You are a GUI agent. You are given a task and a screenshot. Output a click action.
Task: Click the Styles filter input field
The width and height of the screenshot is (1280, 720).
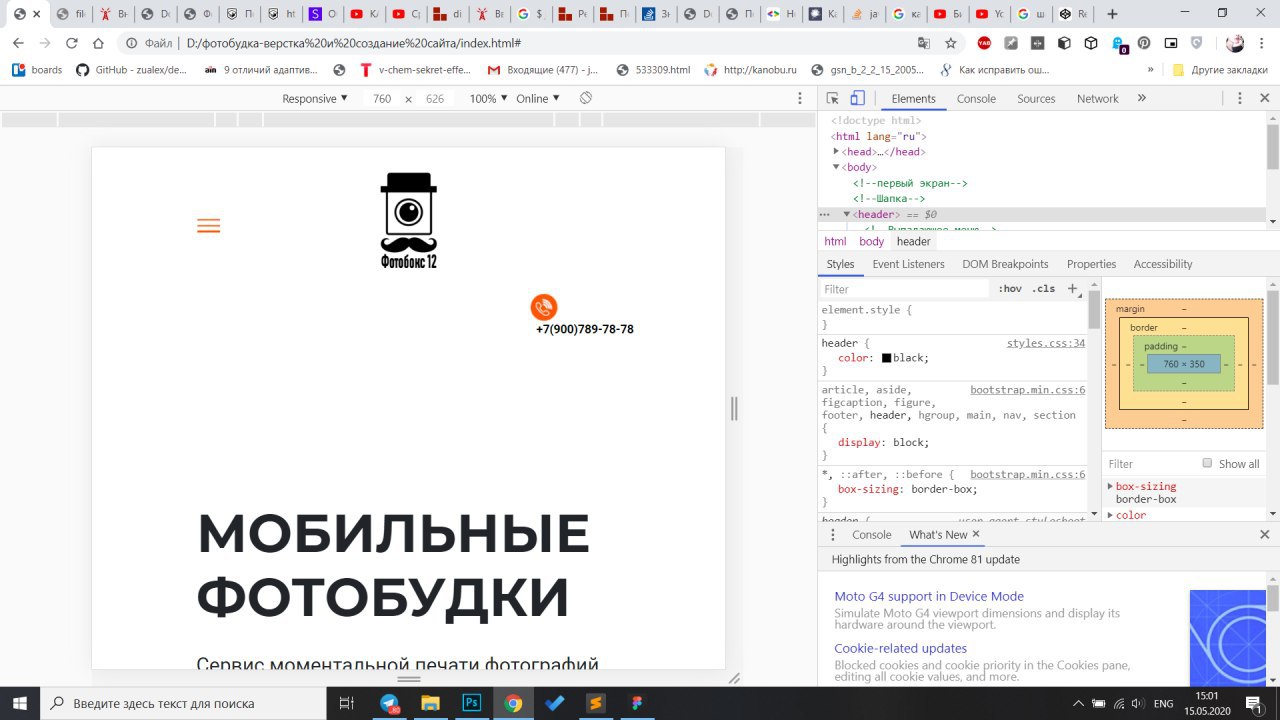pos(905,289)
